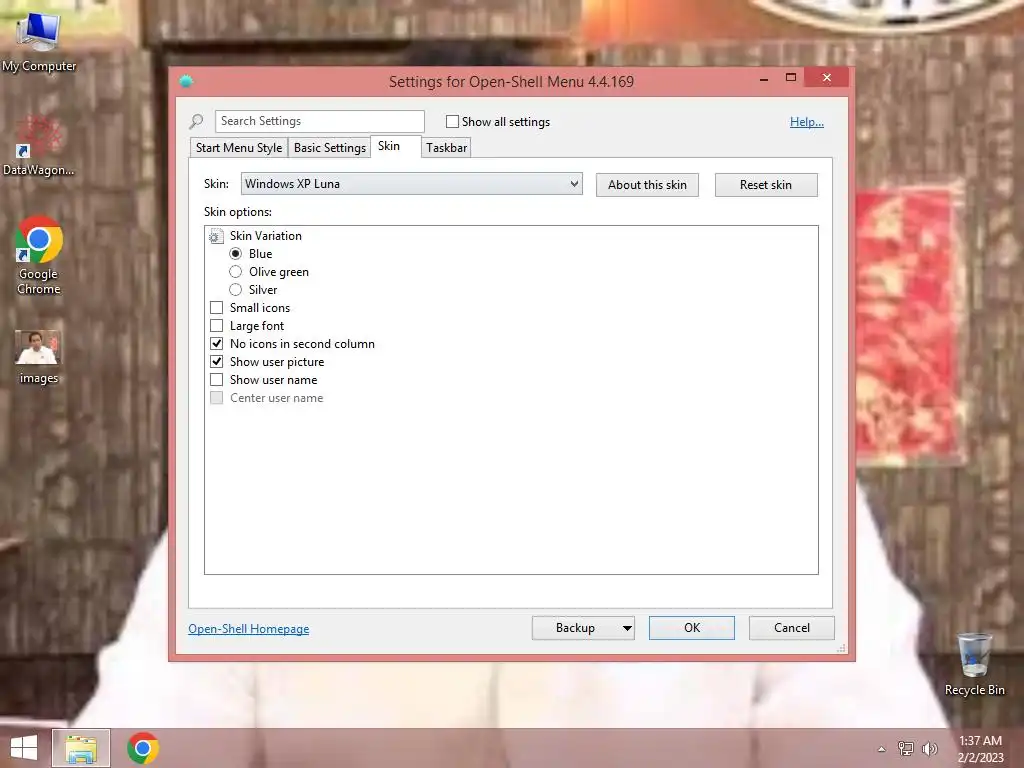Image resolution: width=1024 pixels, height=768 pixels.
Task: Open File Explorer from the taskbar
Action: tap(81, 748)
